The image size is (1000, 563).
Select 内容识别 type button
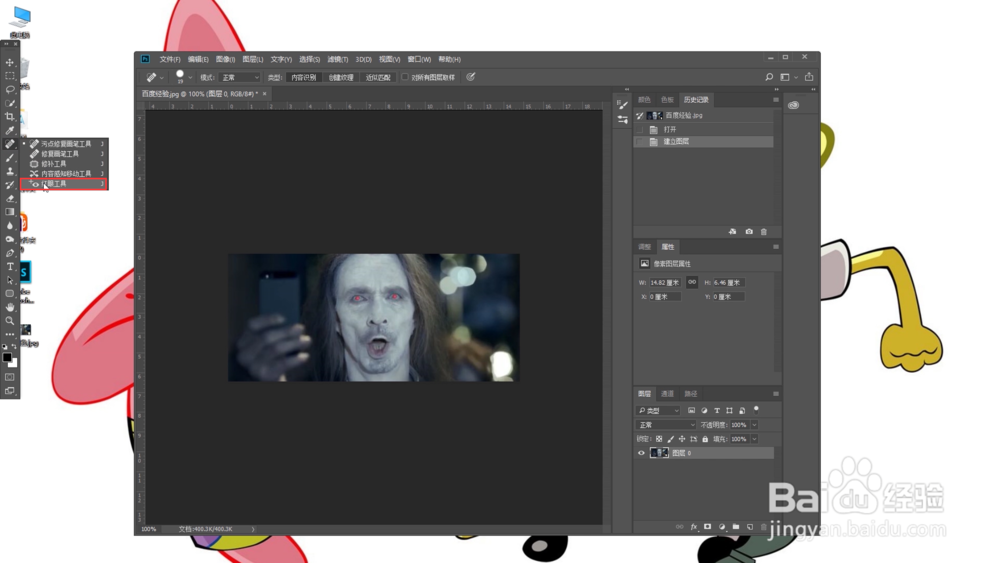pyautogui.click(x=304, y=77)
